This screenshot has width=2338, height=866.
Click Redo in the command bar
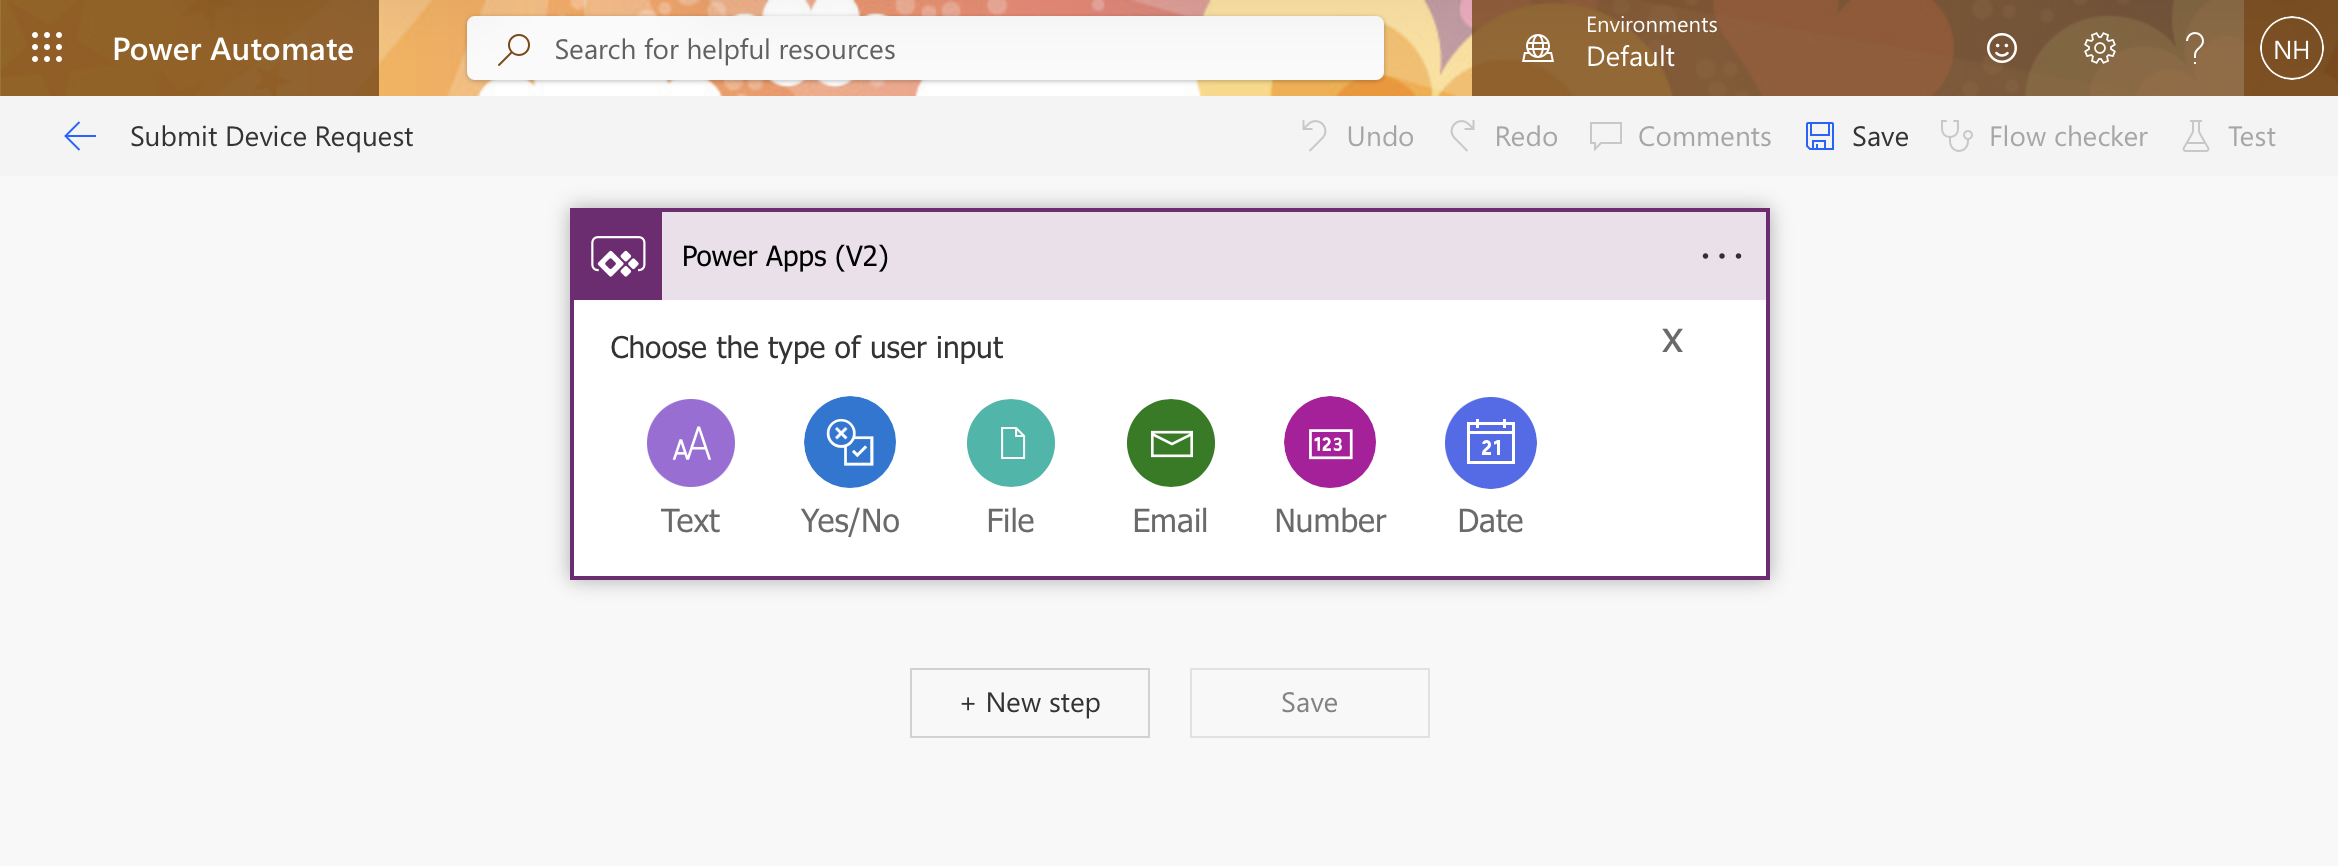[x=1503, y=136]
